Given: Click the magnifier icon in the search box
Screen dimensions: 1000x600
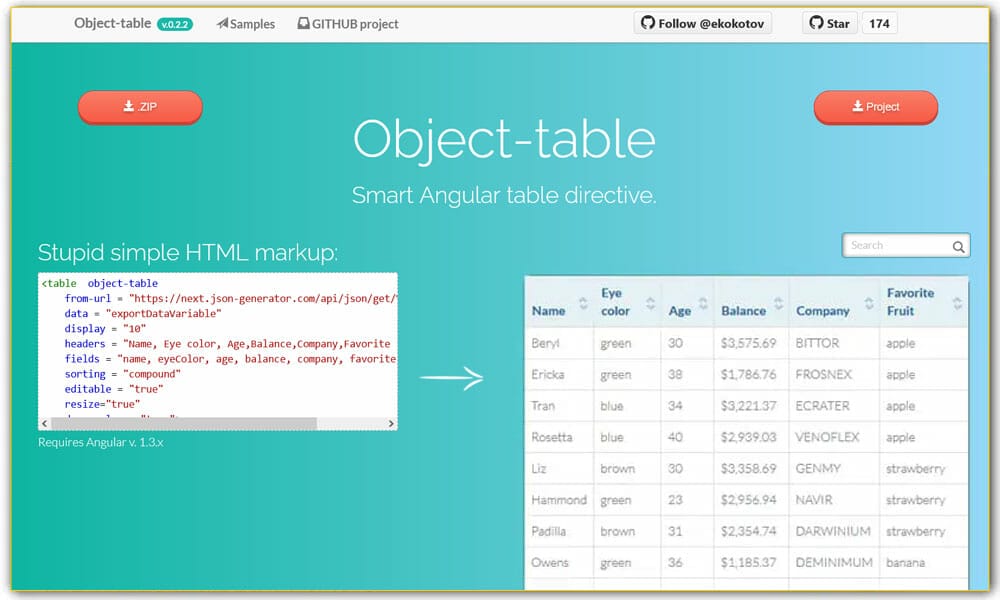Looking at the screenshot, I should tap(958, 245).
